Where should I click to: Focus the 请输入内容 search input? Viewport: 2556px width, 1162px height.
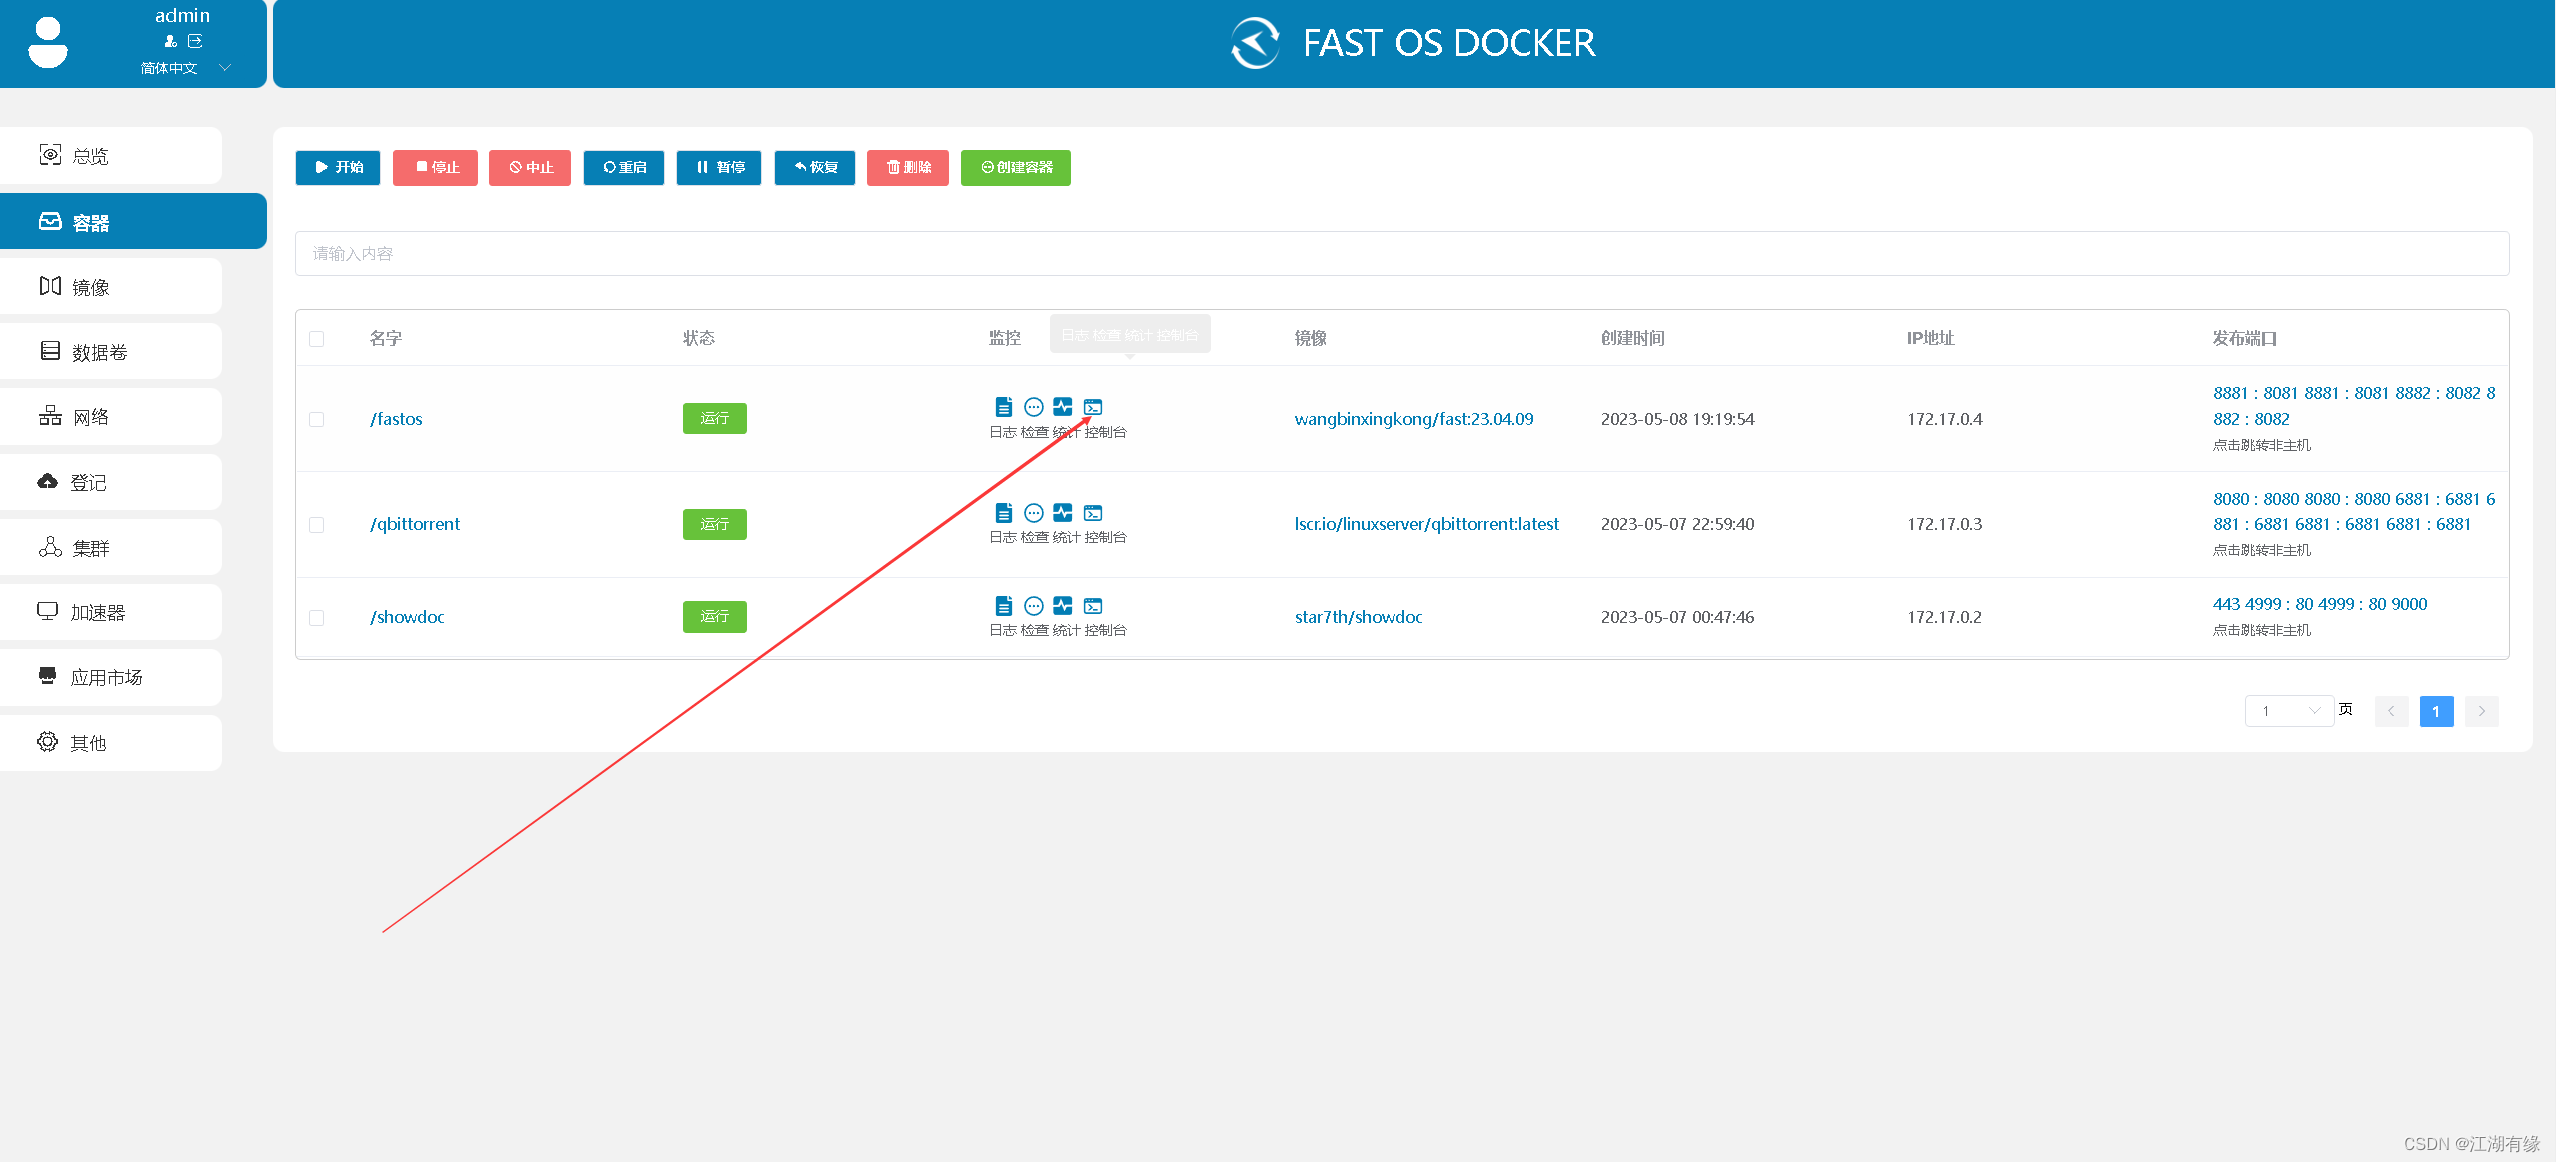pyautogui.click(x=1402, y=254)
